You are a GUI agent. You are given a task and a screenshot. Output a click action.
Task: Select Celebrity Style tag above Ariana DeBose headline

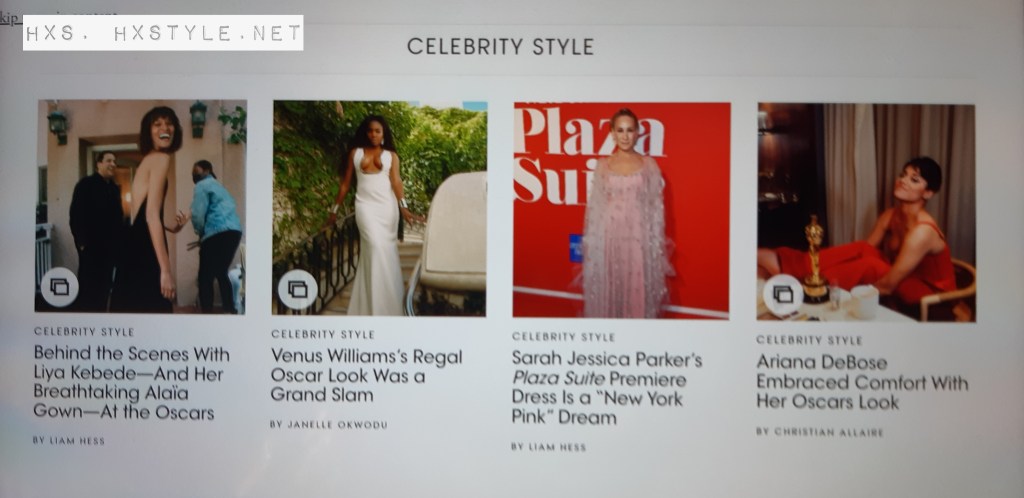[x=809, y=340]
